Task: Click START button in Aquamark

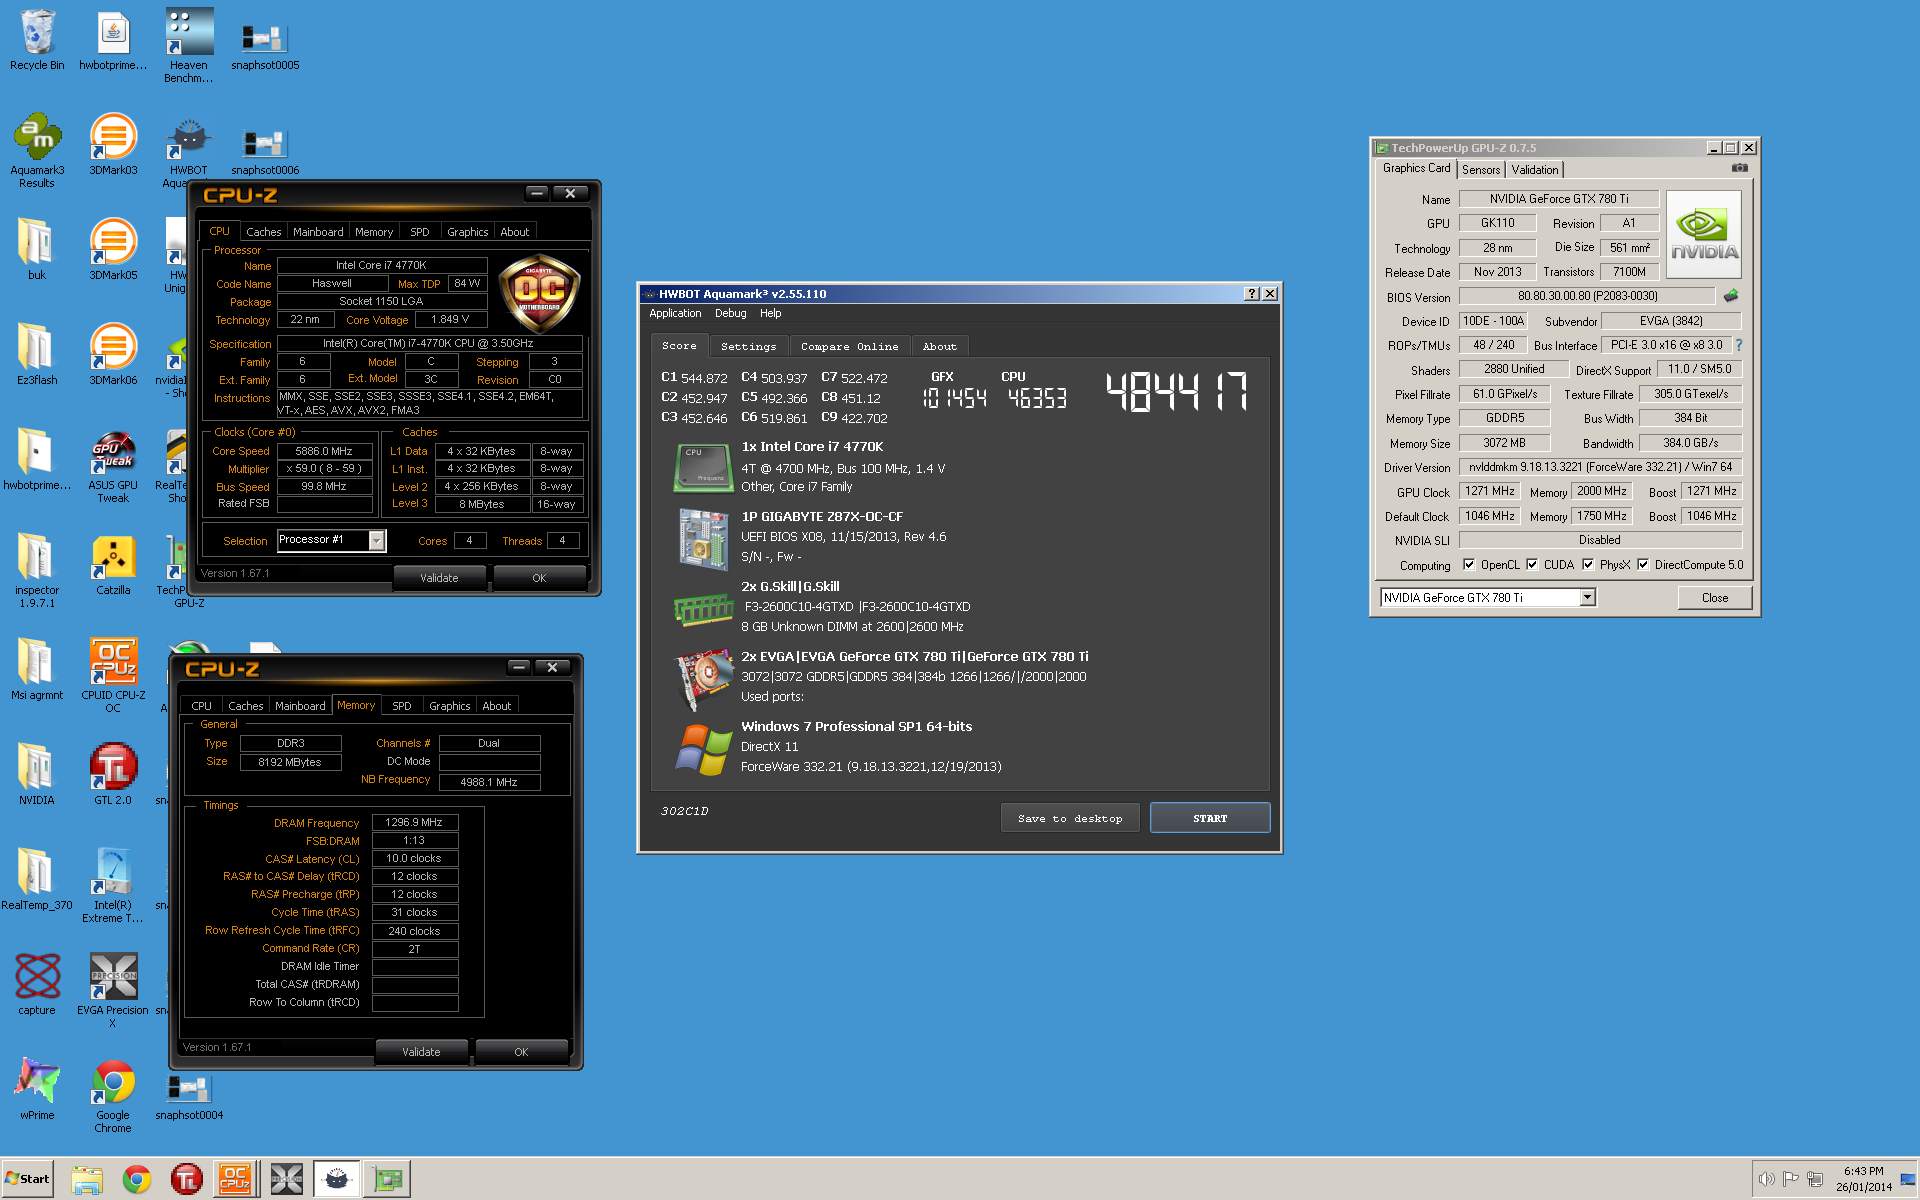Action: (x=1210, y=818)
